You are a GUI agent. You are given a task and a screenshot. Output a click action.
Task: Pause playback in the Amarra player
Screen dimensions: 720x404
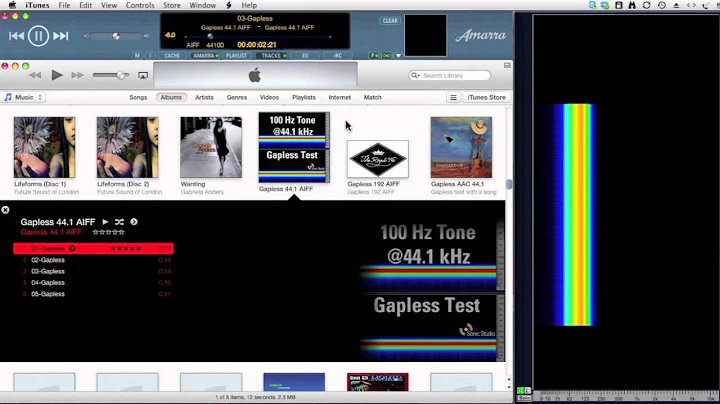click(38, 36)
